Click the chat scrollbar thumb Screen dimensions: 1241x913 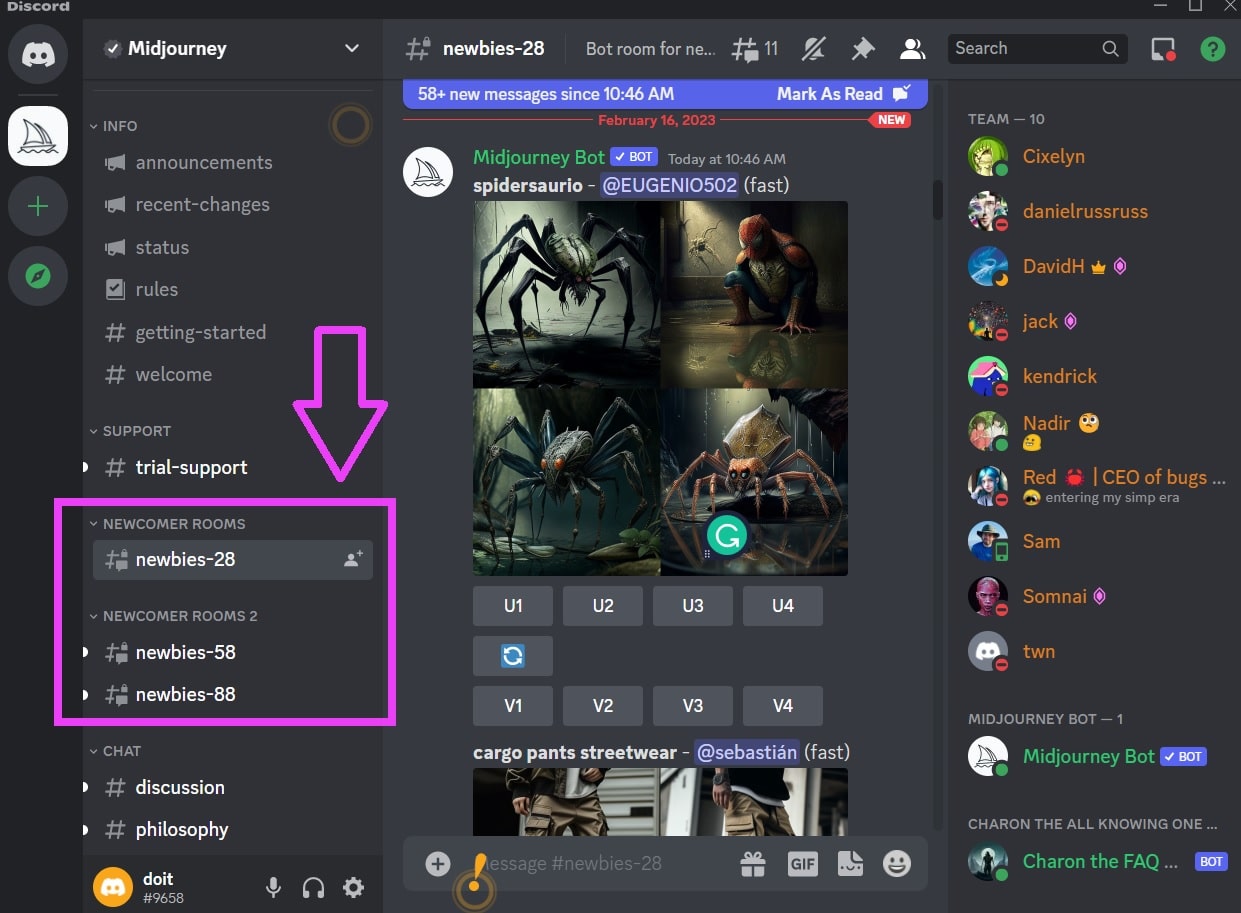[x=937, y=200]
